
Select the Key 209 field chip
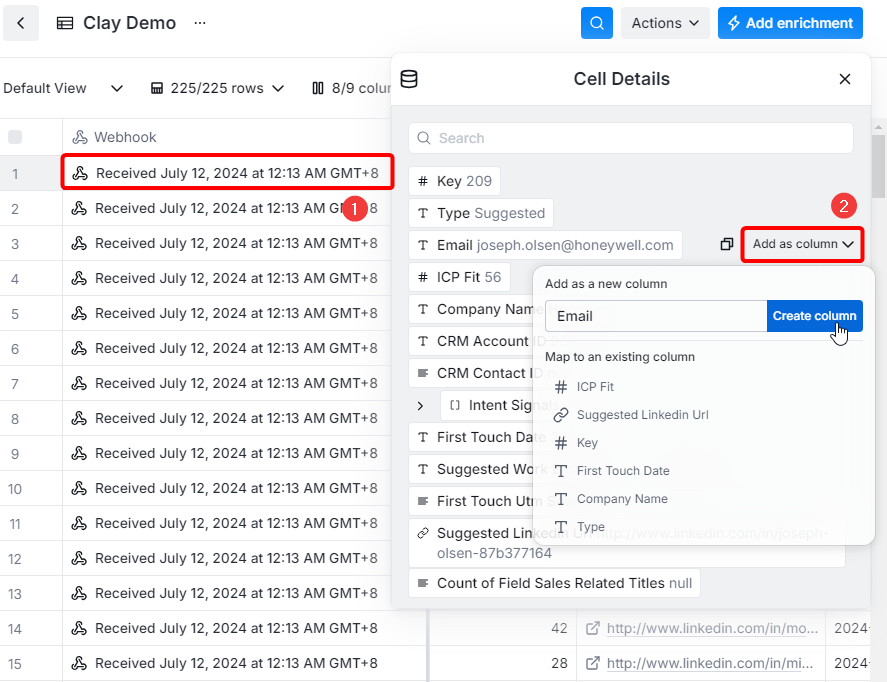tap(454, 181)
